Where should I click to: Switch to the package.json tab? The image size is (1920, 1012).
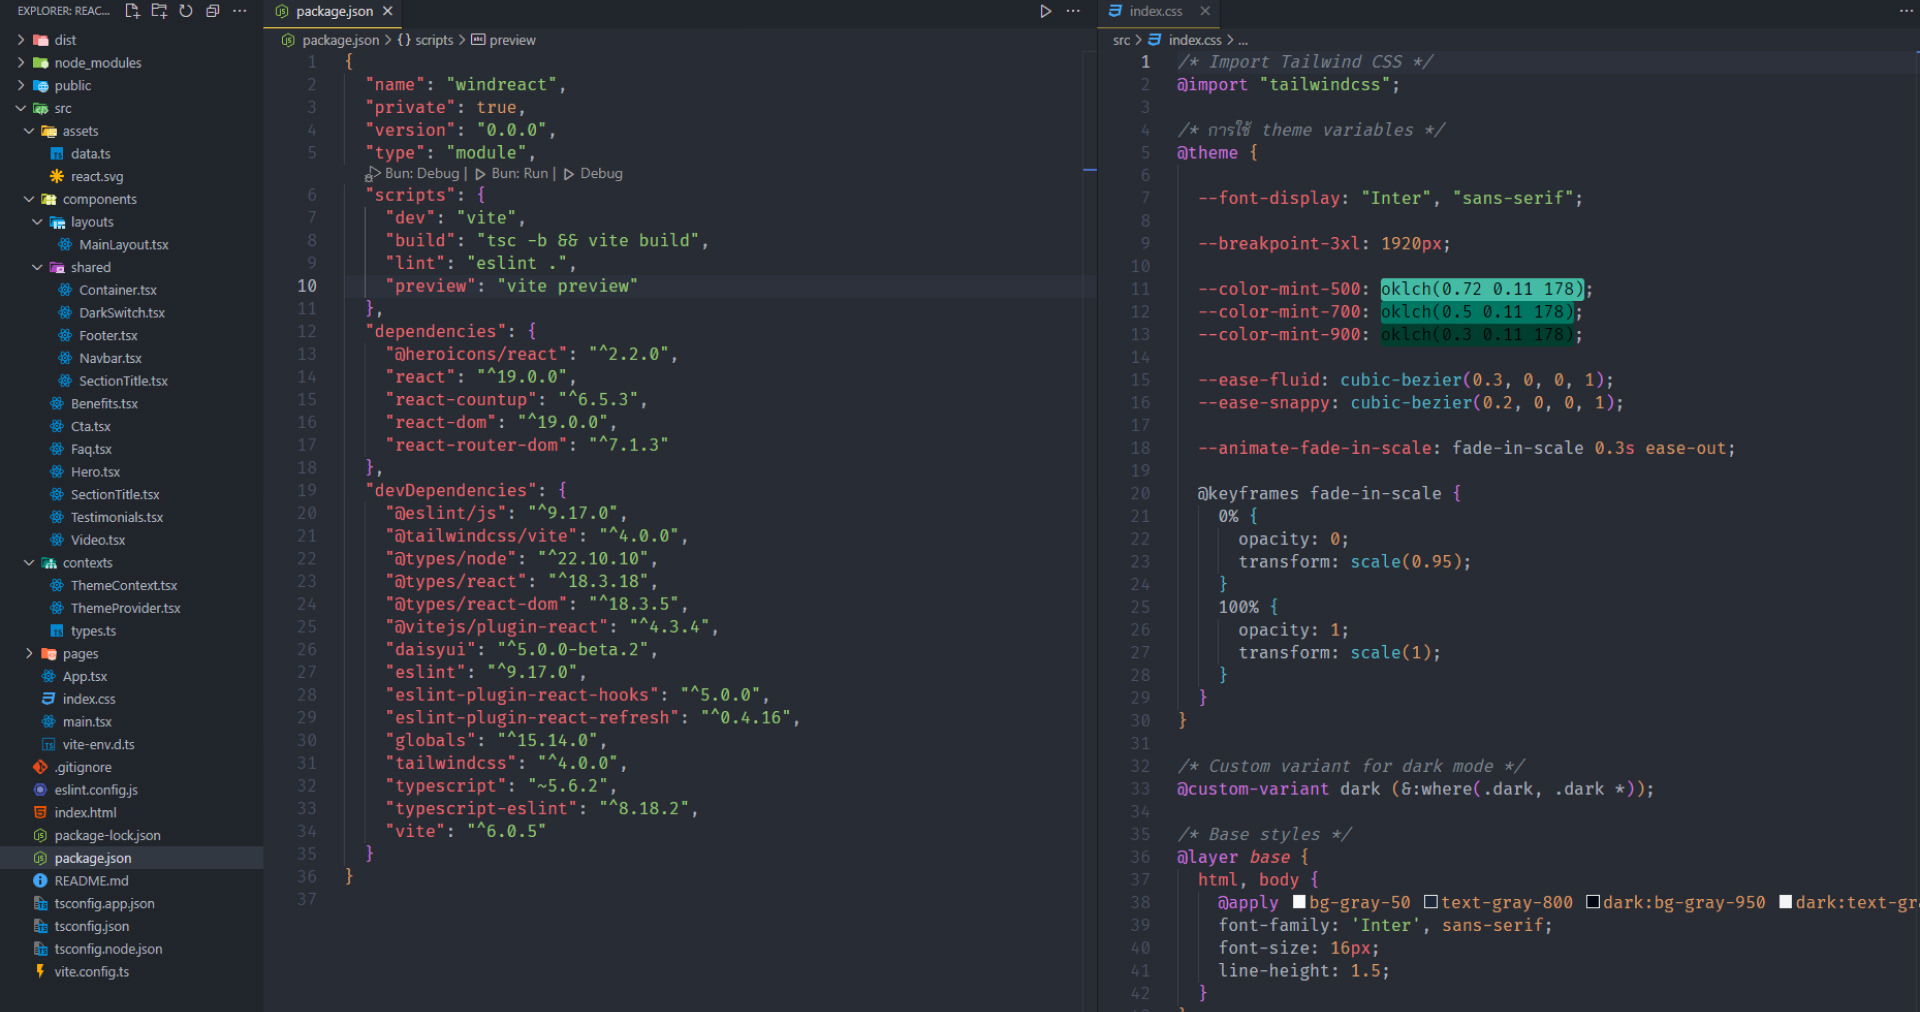pyautogui.click(x=333, y=11)
